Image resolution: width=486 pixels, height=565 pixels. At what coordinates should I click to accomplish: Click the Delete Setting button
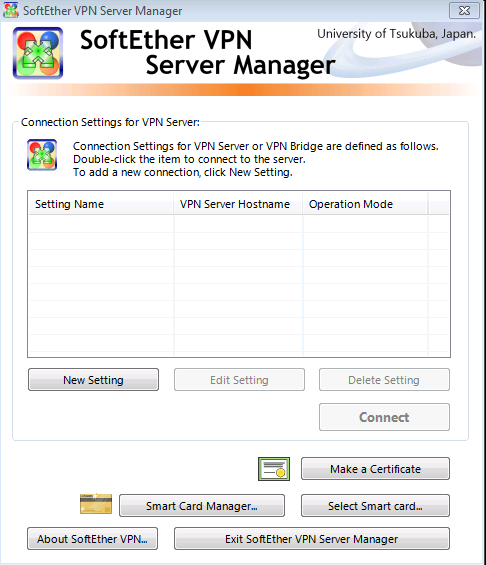pos(384,379)
